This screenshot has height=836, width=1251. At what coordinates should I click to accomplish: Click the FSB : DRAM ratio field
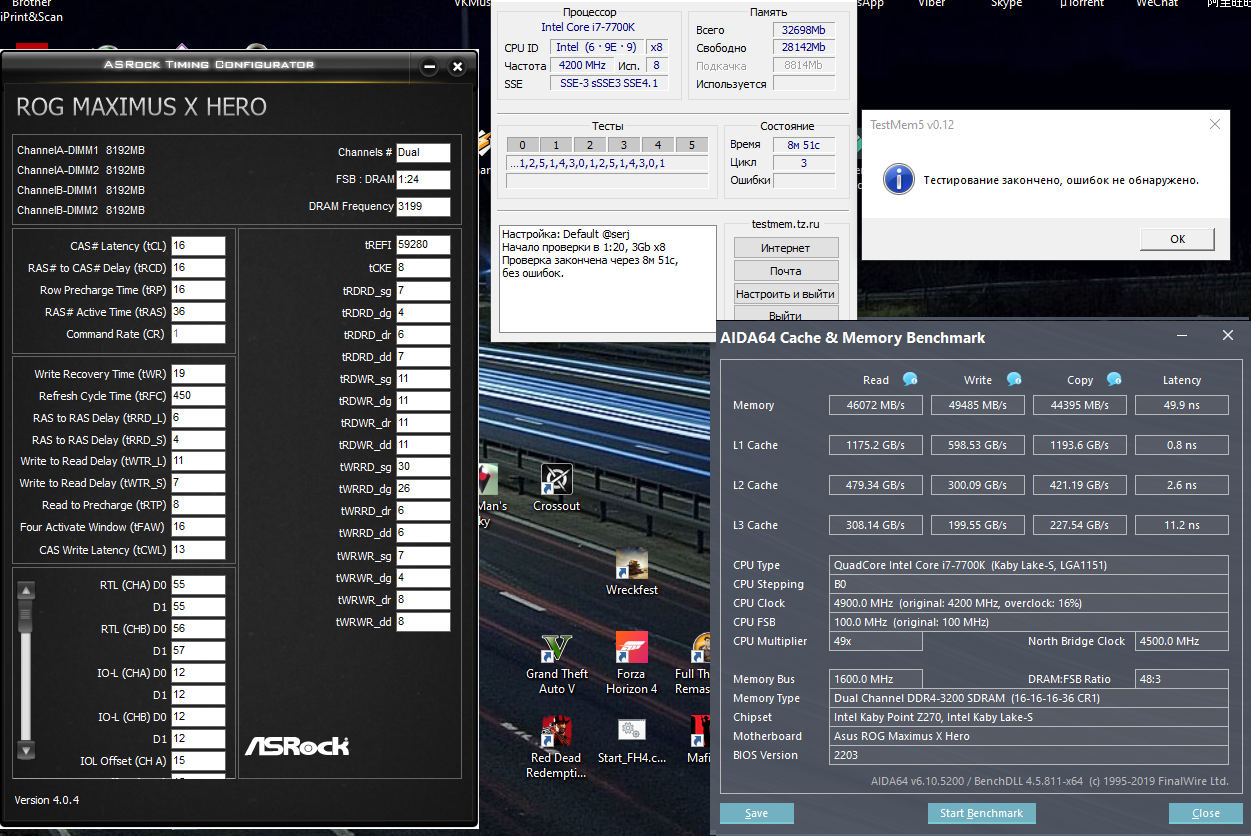pos(423,180)
